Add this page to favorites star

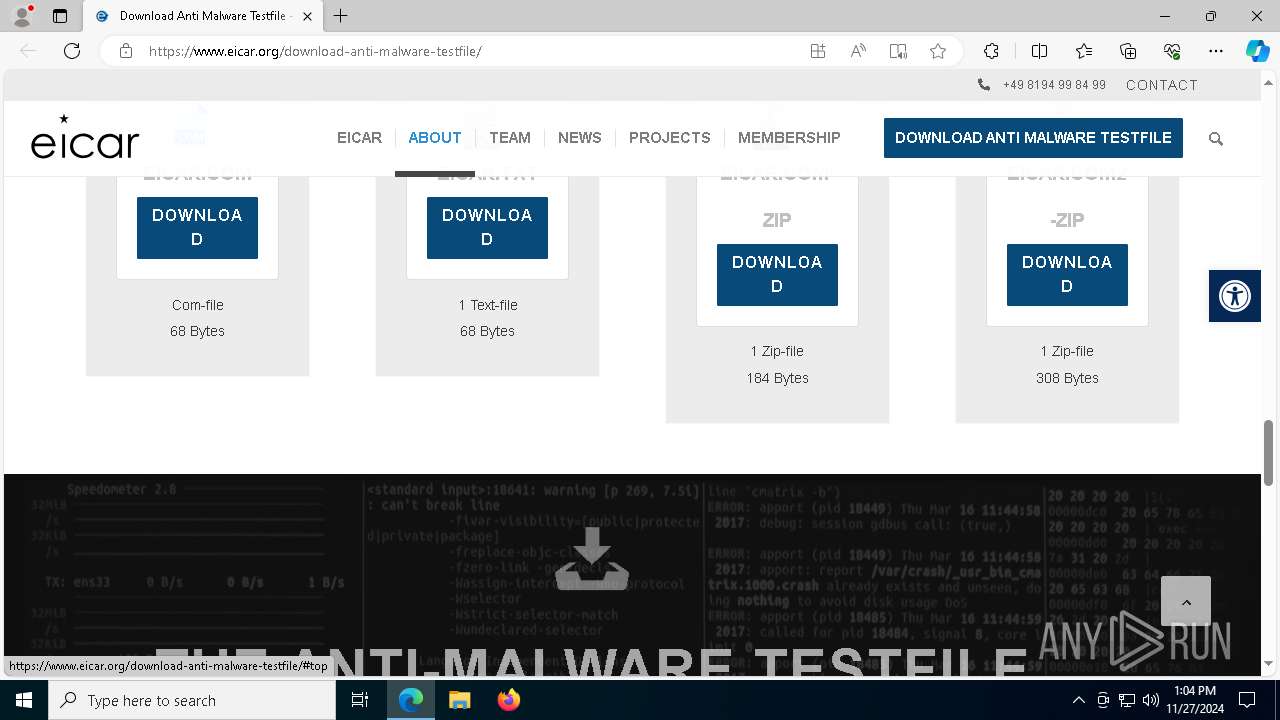tap(938, 51)
